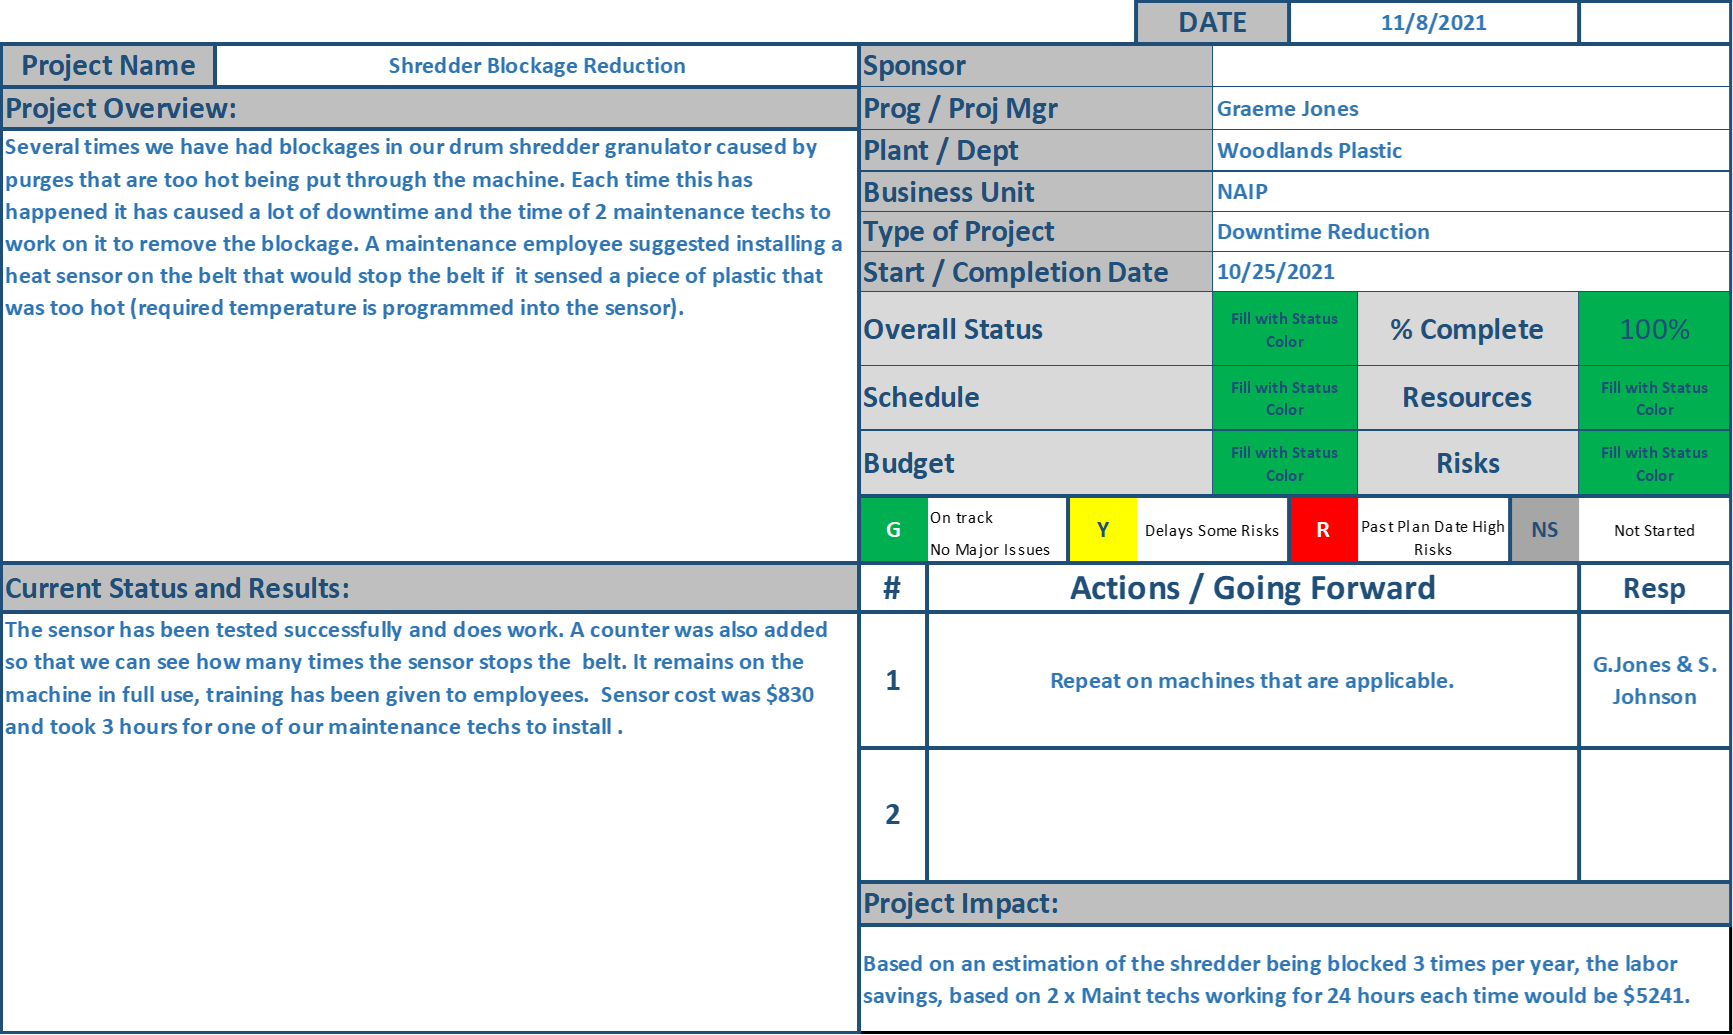Select the On track No Major Issues text
The width and height of the screenshot is (1733, 1035).
click(990, 533)
